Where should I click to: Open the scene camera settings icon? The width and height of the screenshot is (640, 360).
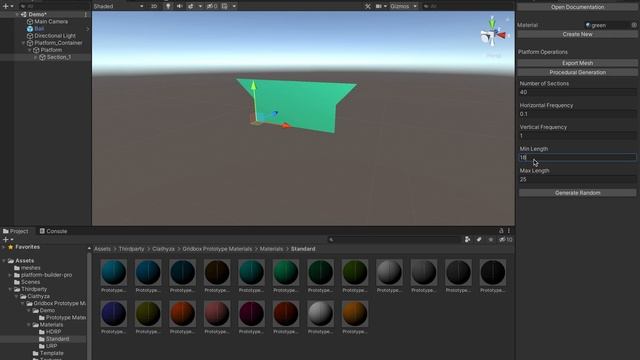point(378,6)
